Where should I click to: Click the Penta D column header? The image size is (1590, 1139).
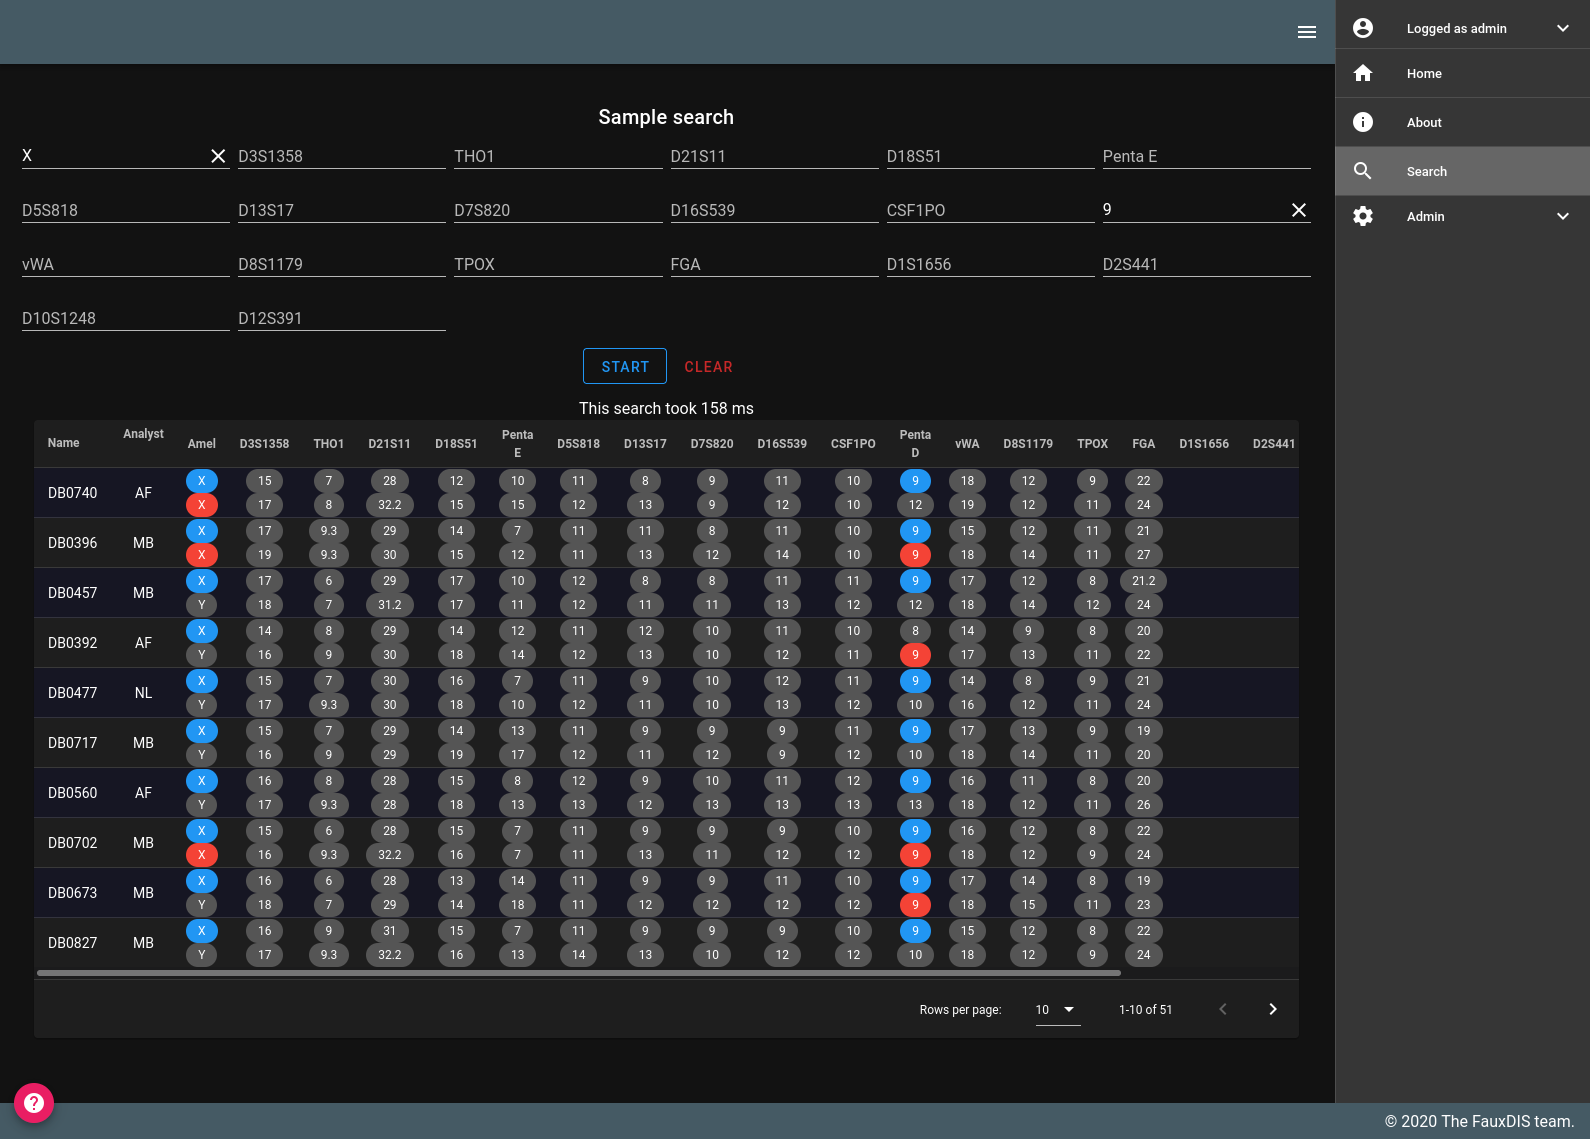tap(915, 444)
